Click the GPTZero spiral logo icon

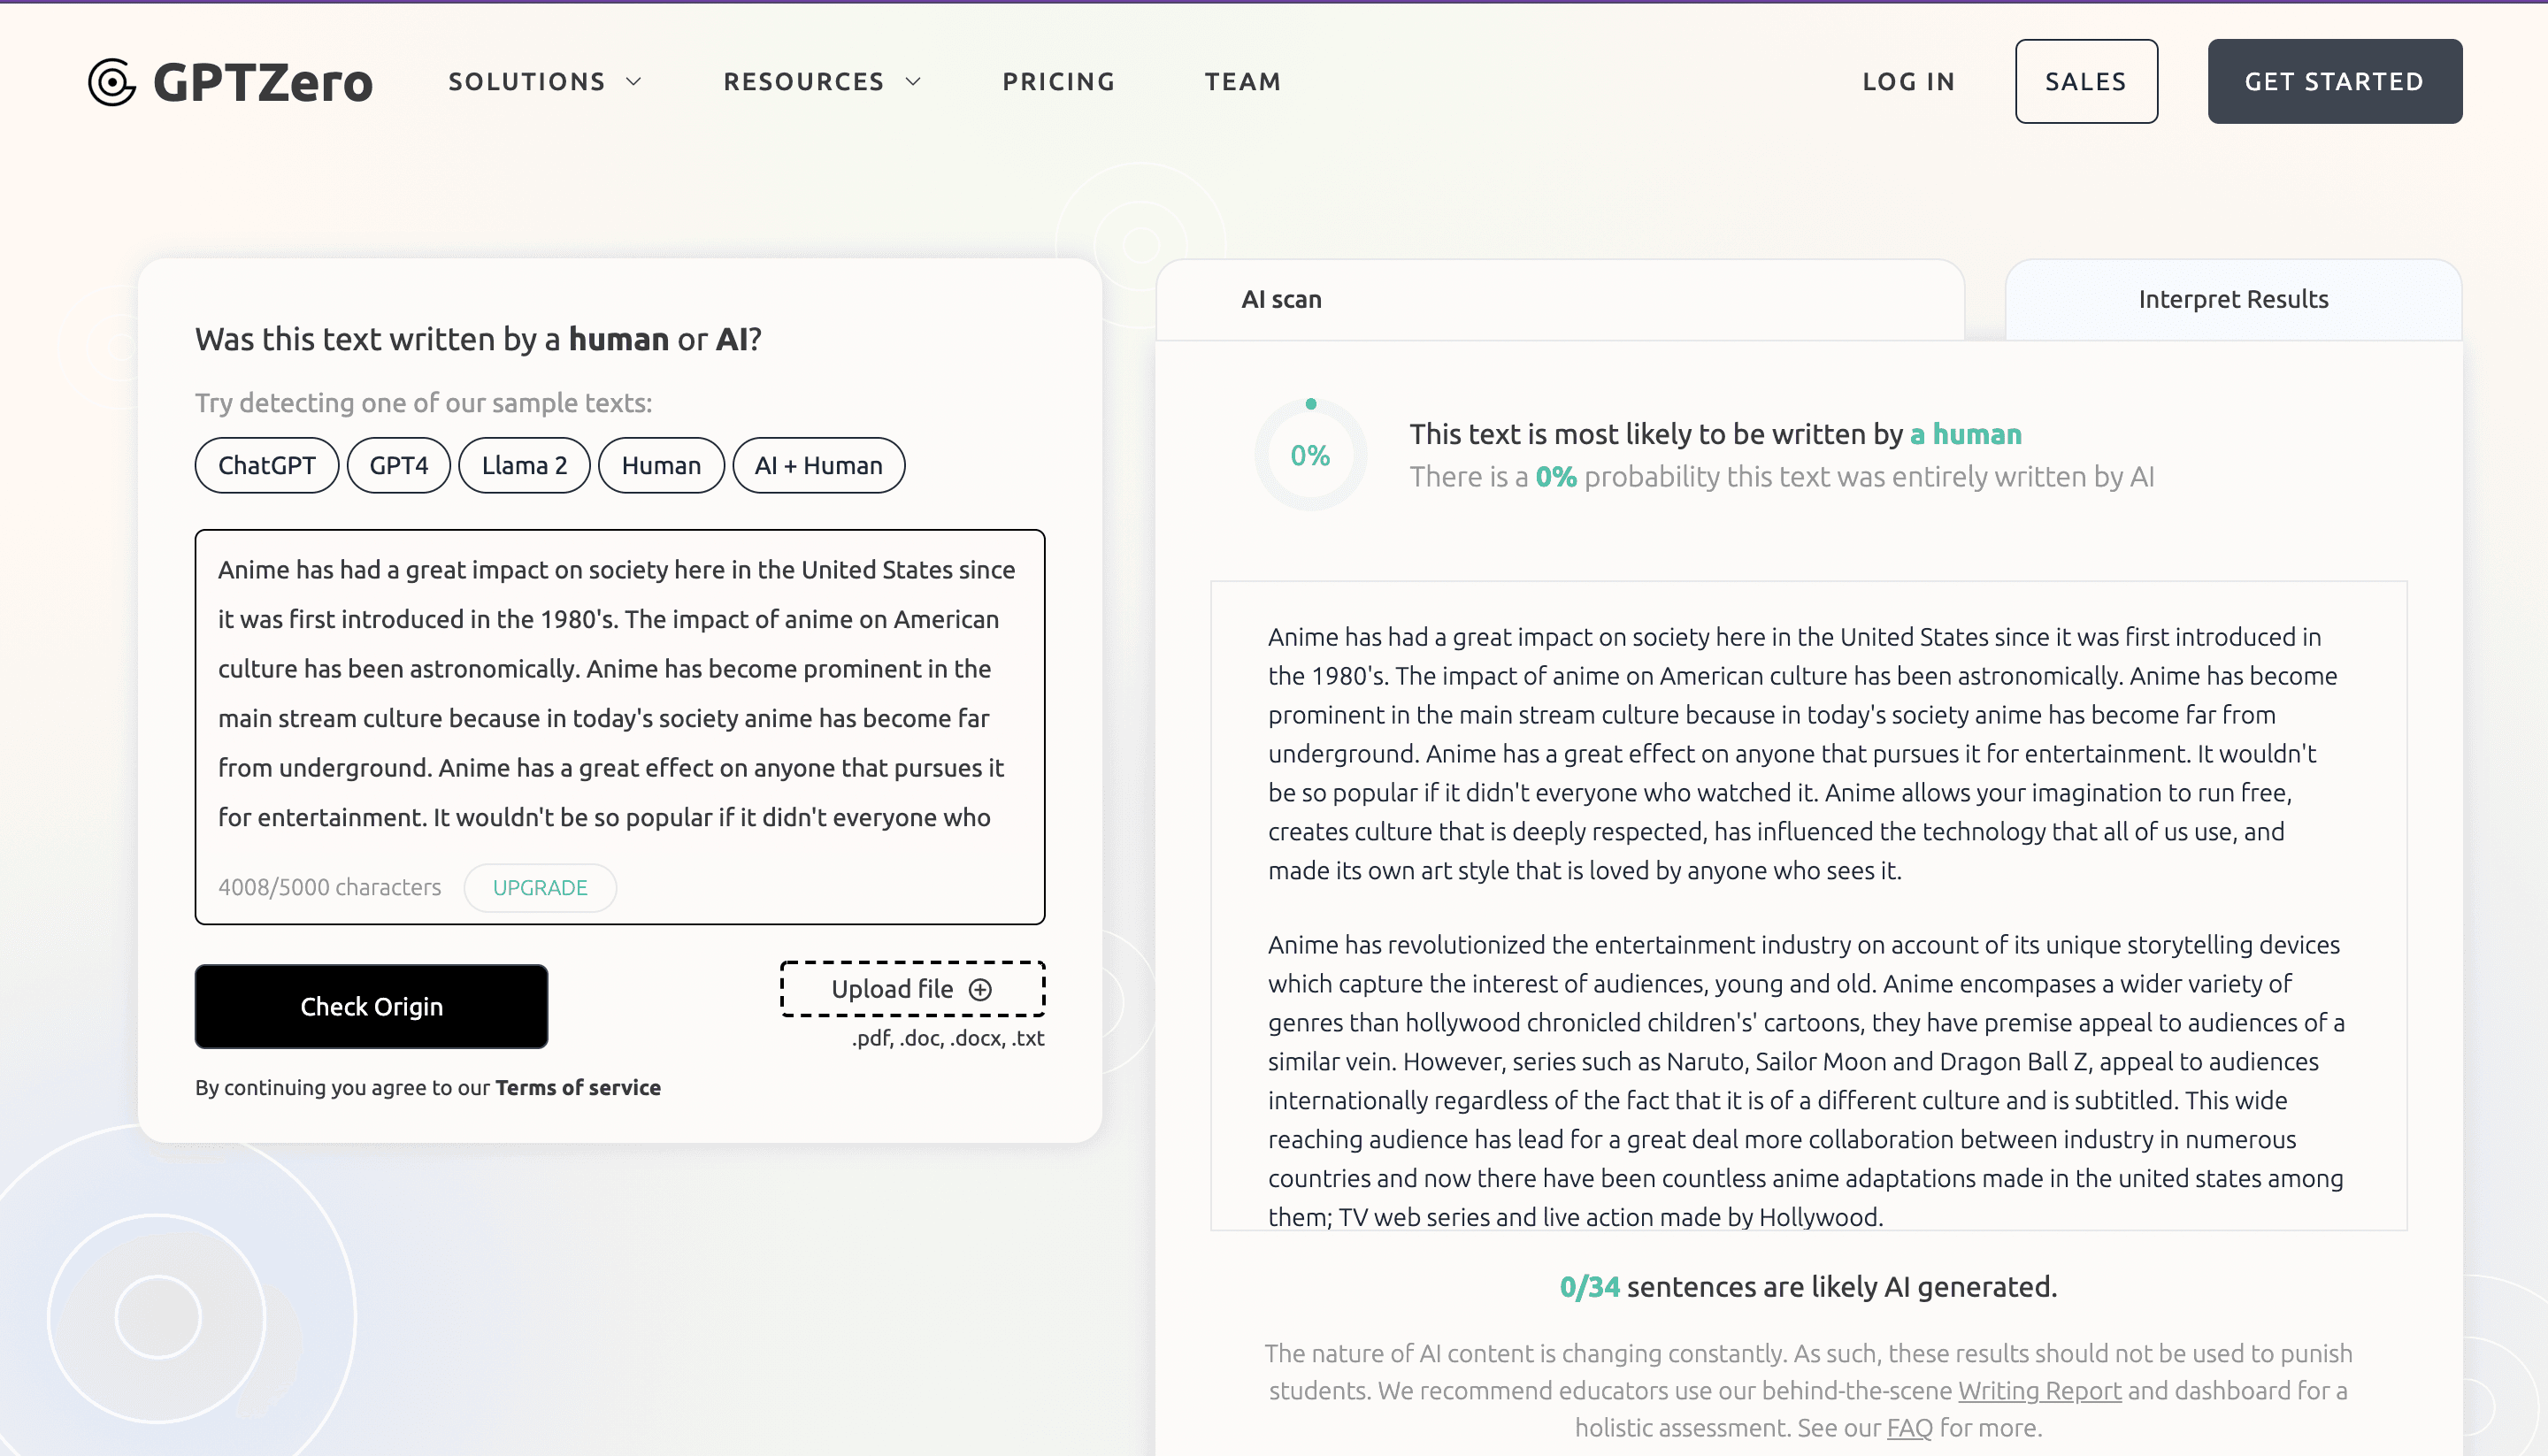112,82
